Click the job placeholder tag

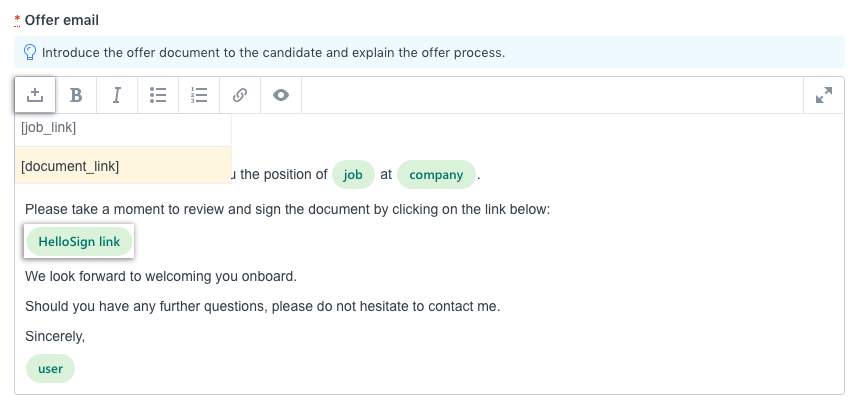pyautogui.click(x=353, y=175)
